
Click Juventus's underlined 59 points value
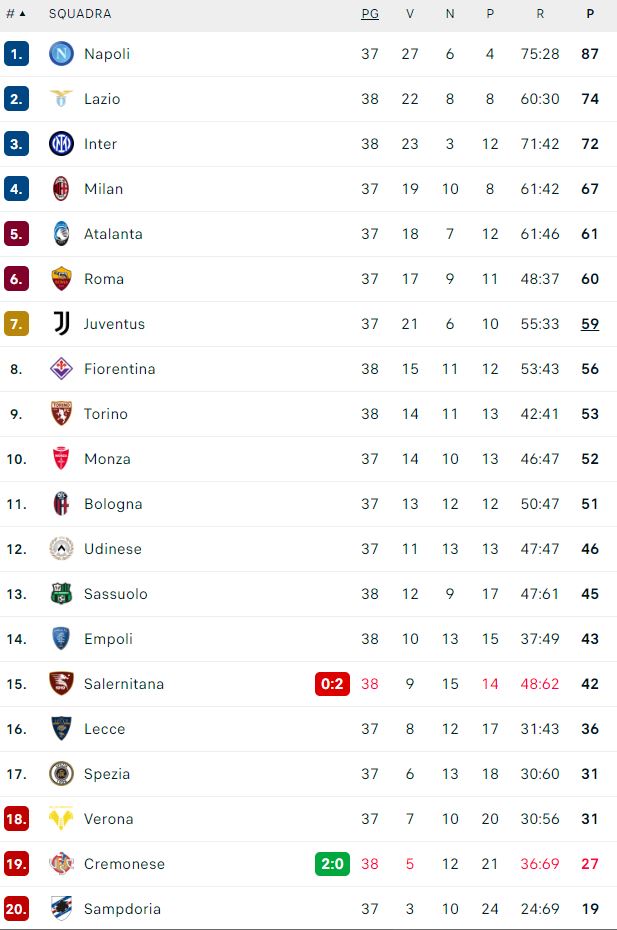(590, 324)
